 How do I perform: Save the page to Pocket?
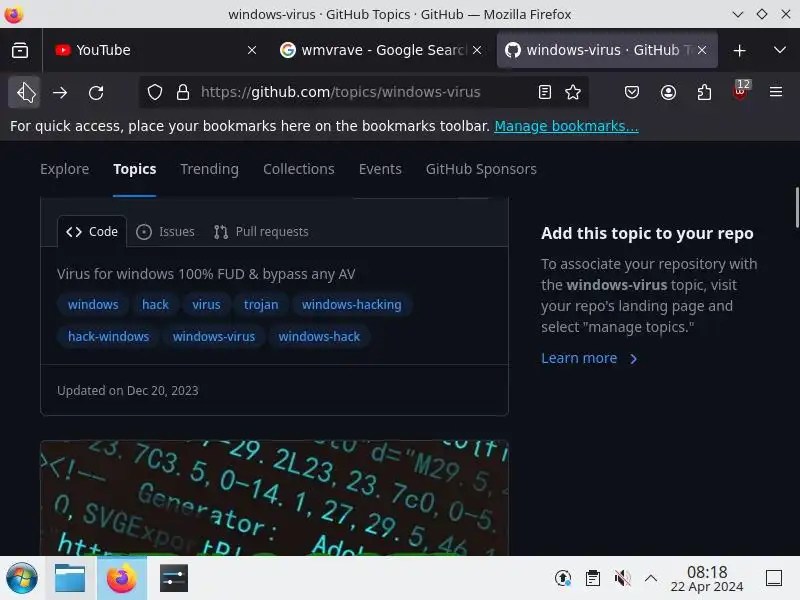tap(632, 92)
